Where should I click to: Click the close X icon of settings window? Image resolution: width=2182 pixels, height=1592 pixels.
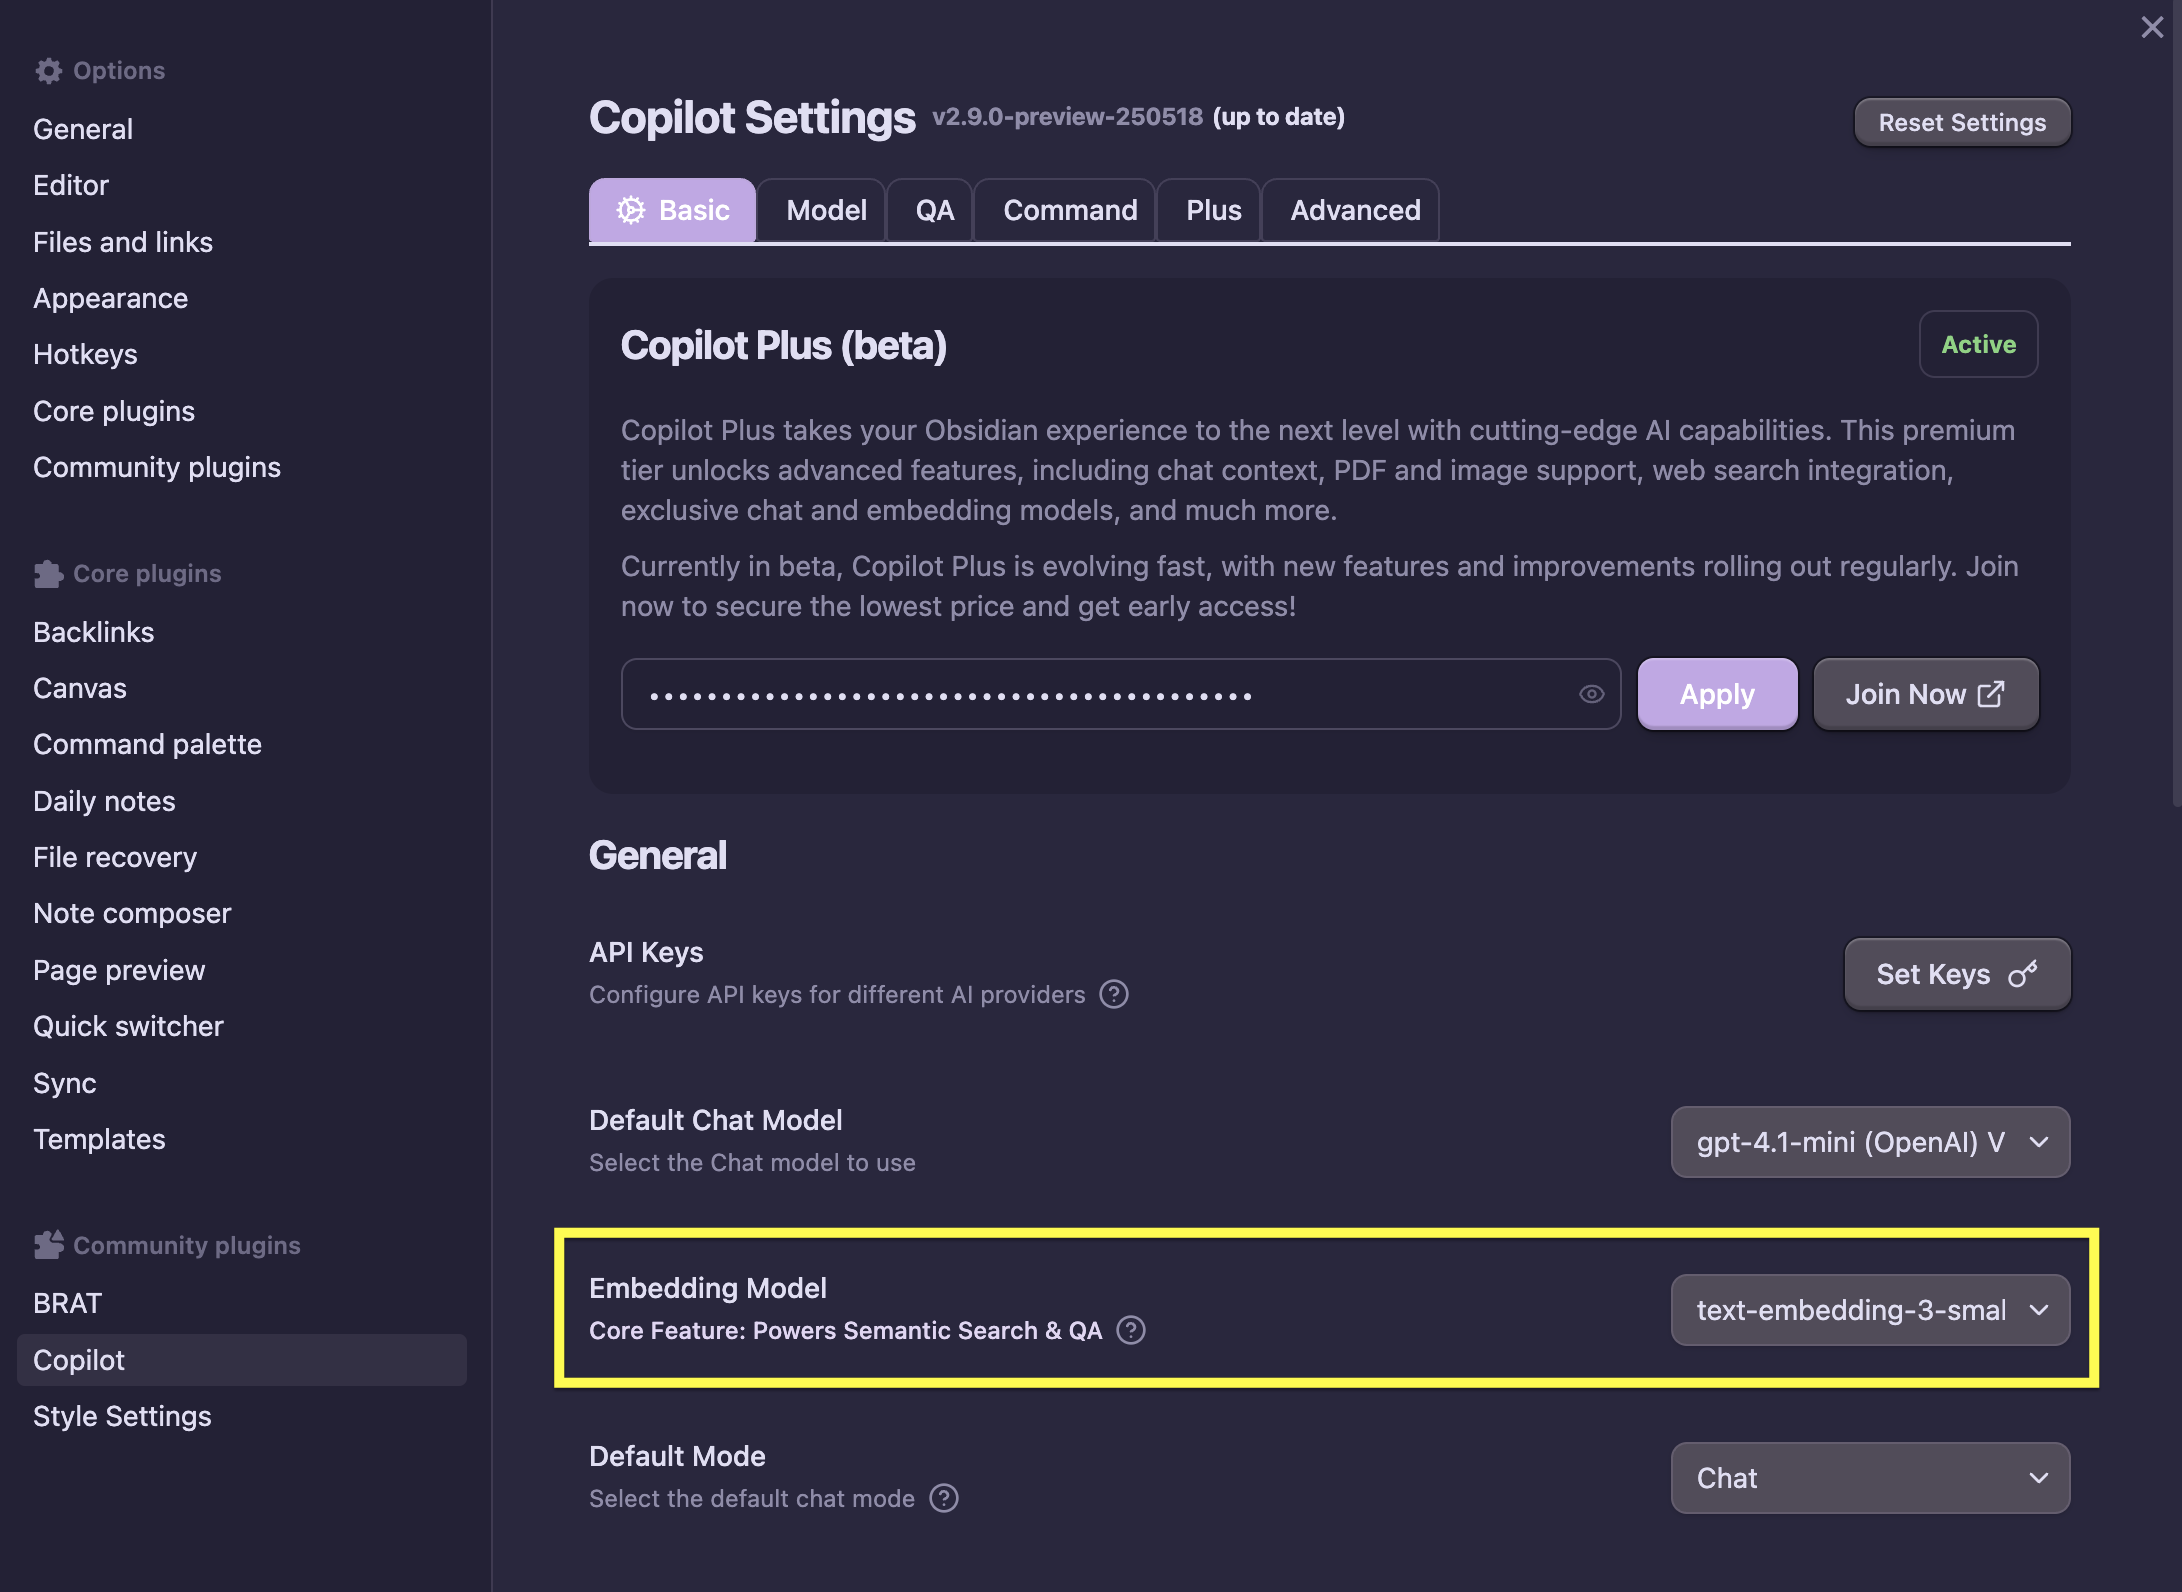(x=2152, y=27)
